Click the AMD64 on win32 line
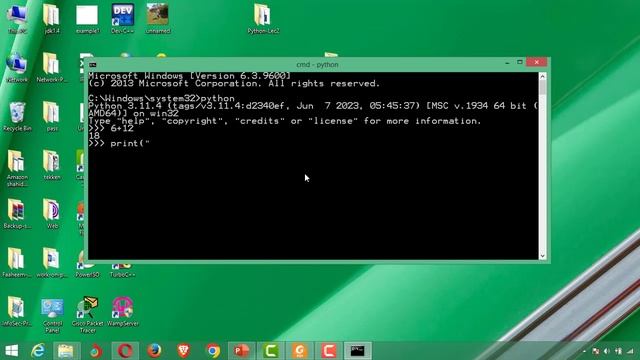 133,113
